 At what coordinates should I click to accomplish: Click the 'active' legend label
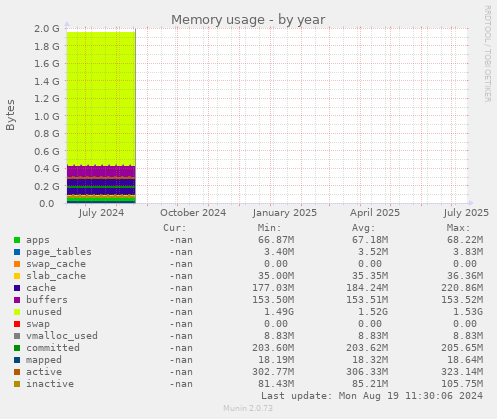click(x=44, y=372)
